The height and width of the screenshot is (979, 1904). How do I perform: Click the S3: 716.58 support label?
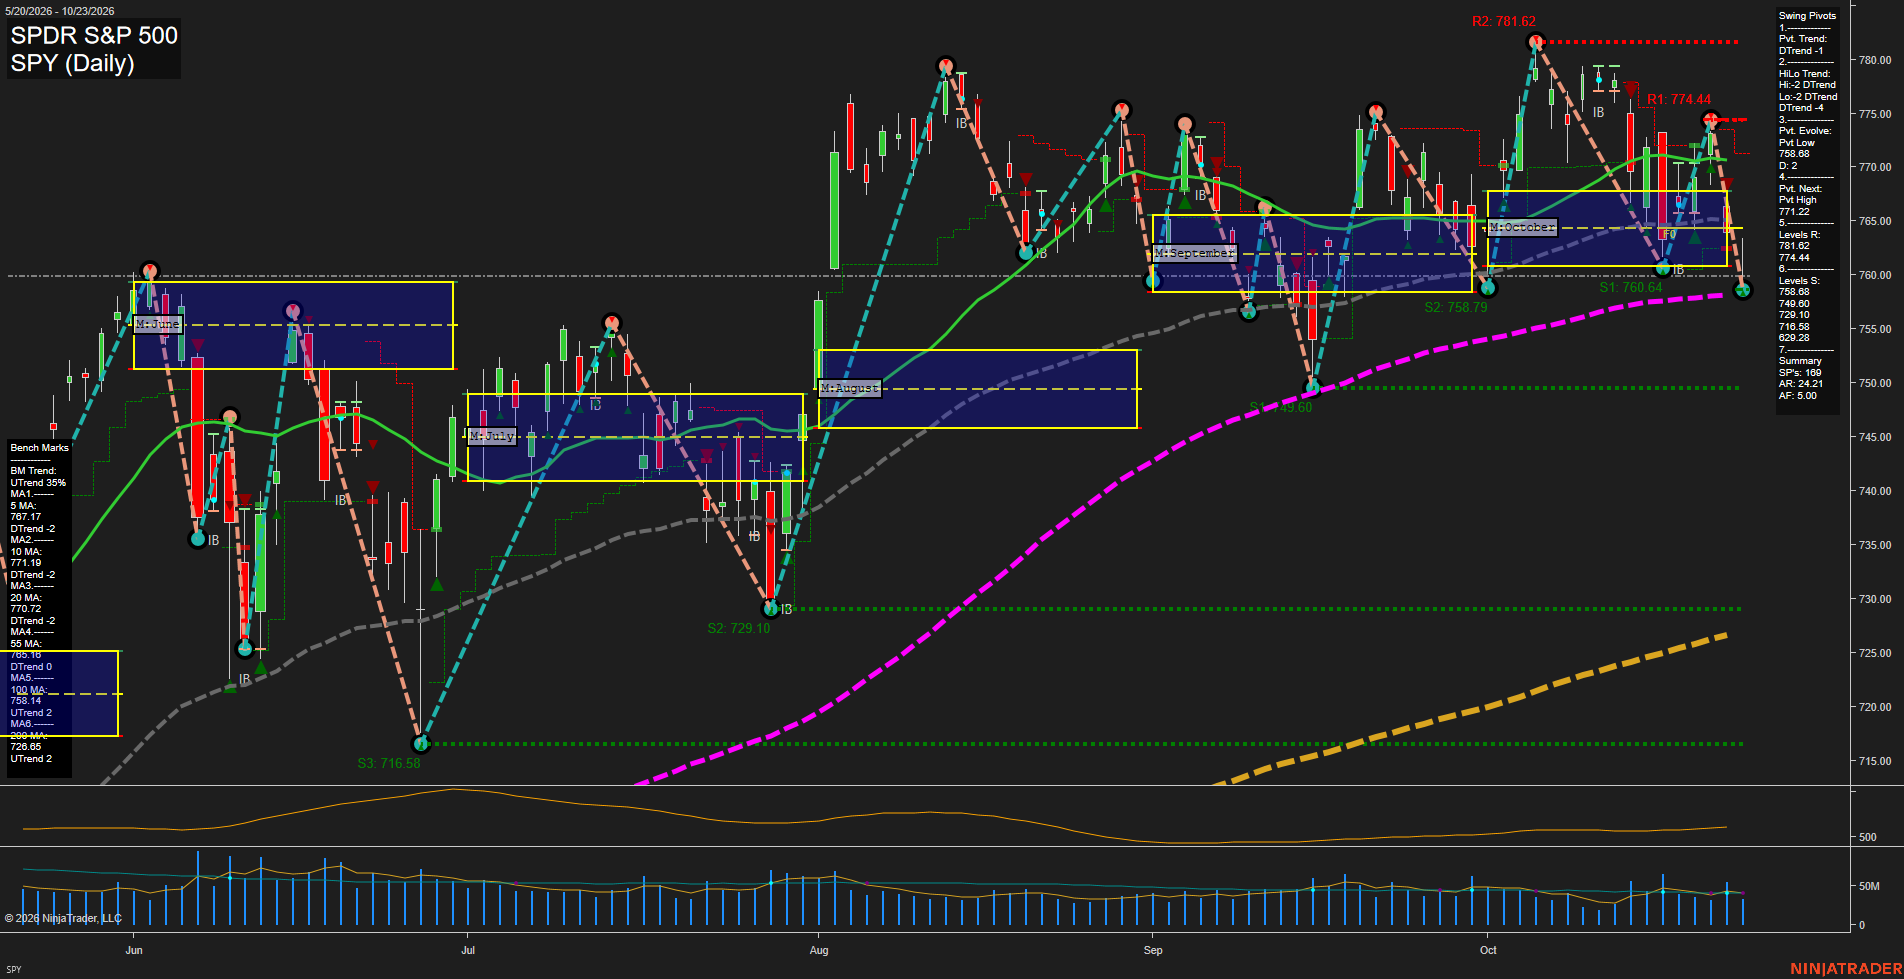tap(389, 763)
